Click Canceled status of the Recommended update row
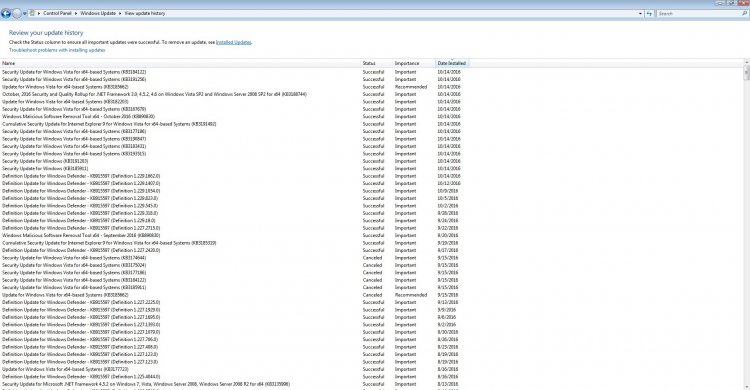The image size is (750, 390). coord(372,295)
